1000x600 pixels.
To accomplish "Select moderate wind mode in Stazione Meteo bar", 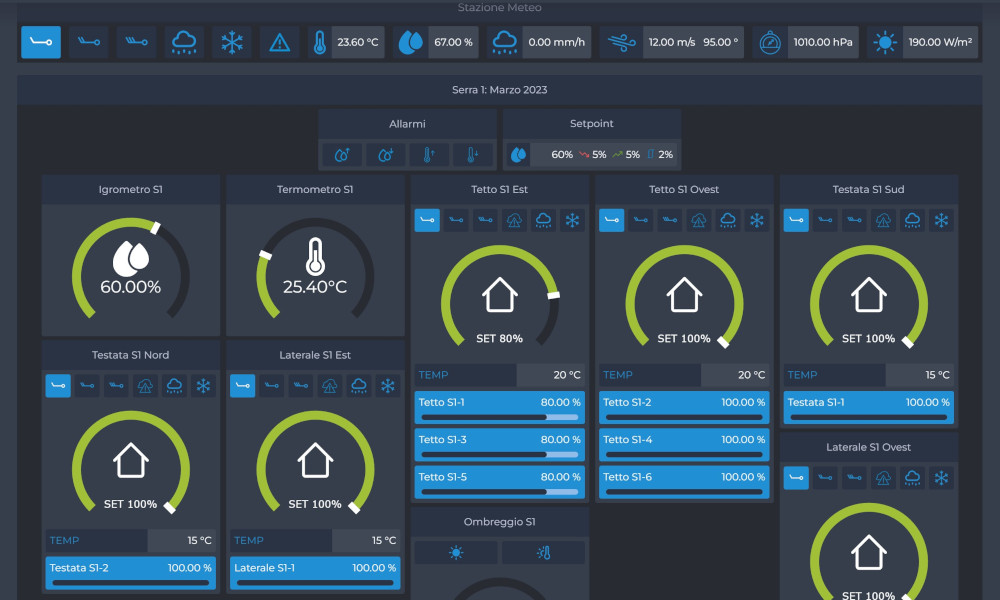I will (x=89, y=42).
